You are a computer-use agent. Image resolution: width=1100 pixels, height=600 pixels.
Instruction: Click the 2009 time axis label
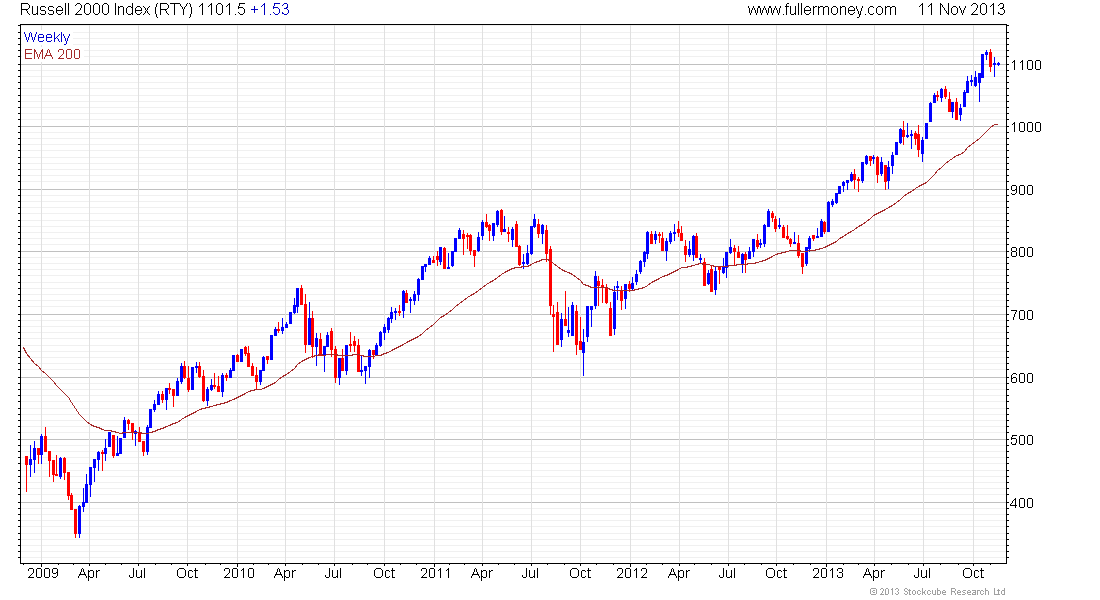tap(43, 573)
